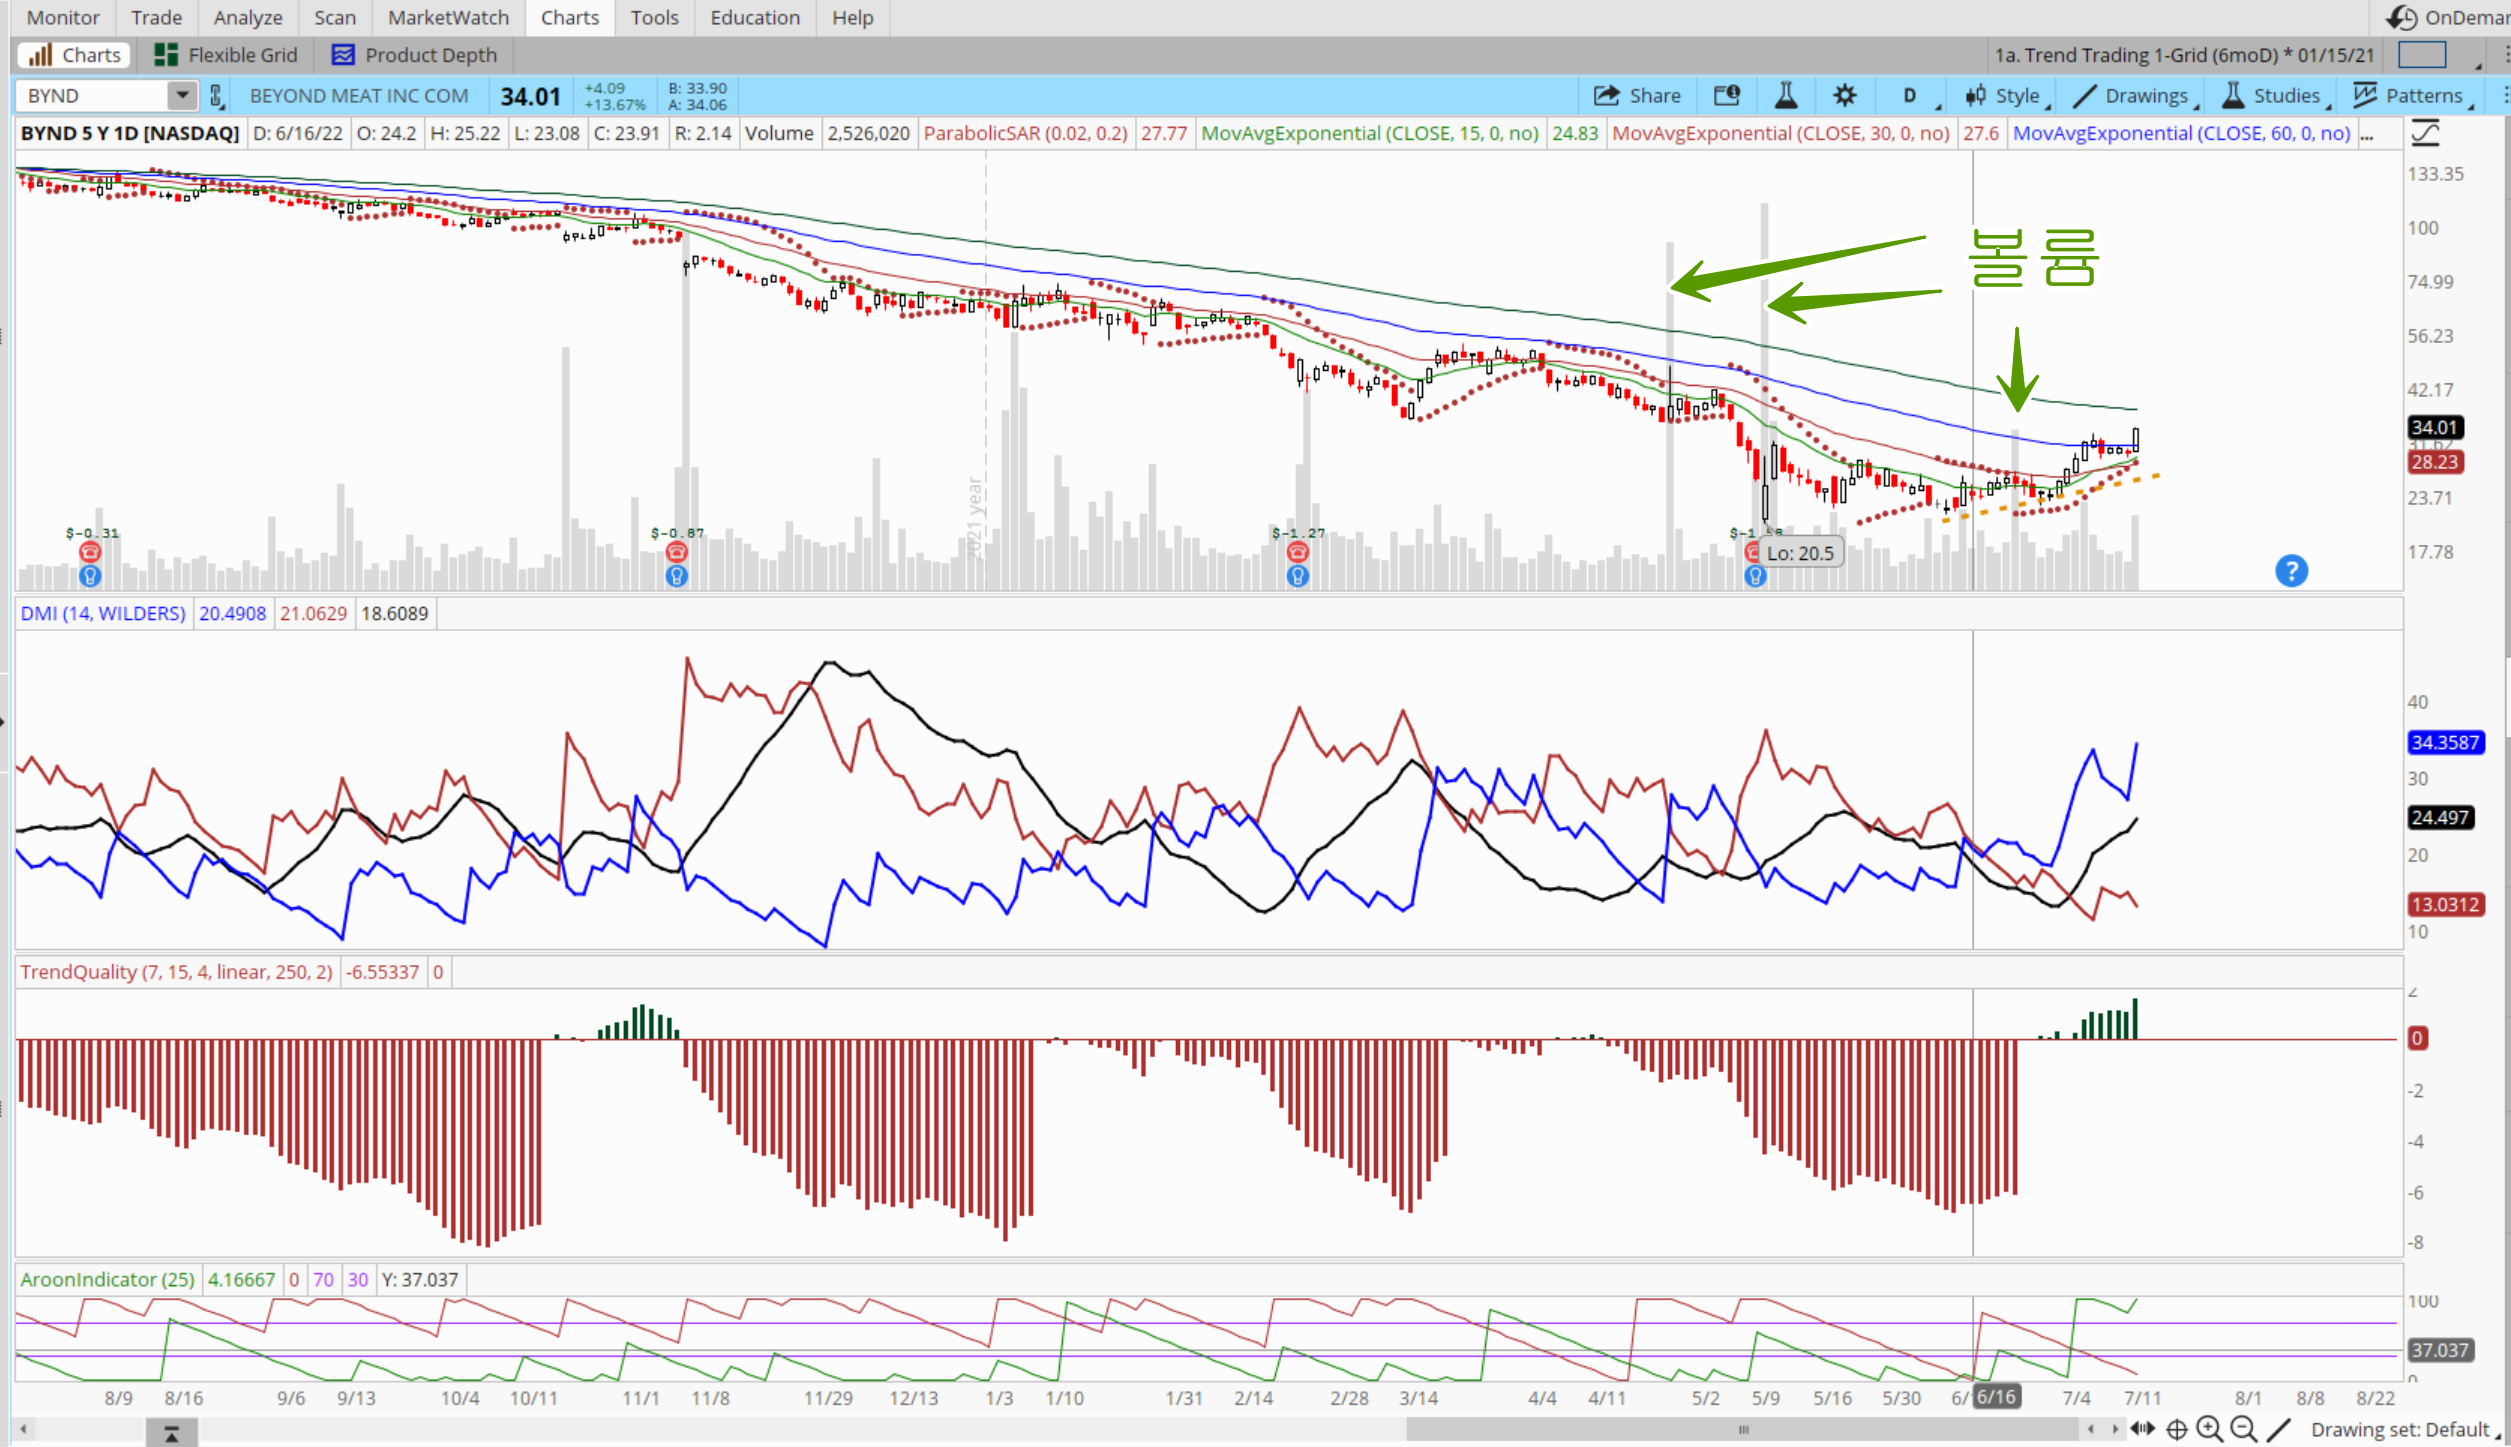Open the D timeframe dropdown
Screen dimensions: 2511x1447
tap(1910, 96)
